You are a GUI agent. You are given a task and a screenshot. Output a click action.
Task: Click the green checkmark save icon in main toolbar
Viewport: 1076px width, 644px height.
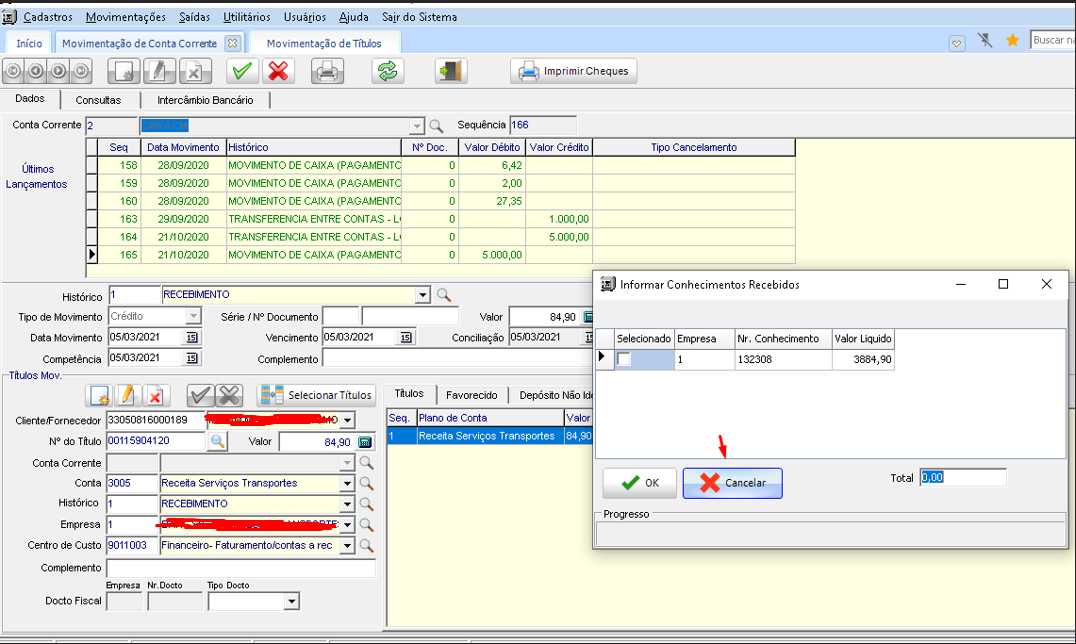241,71
